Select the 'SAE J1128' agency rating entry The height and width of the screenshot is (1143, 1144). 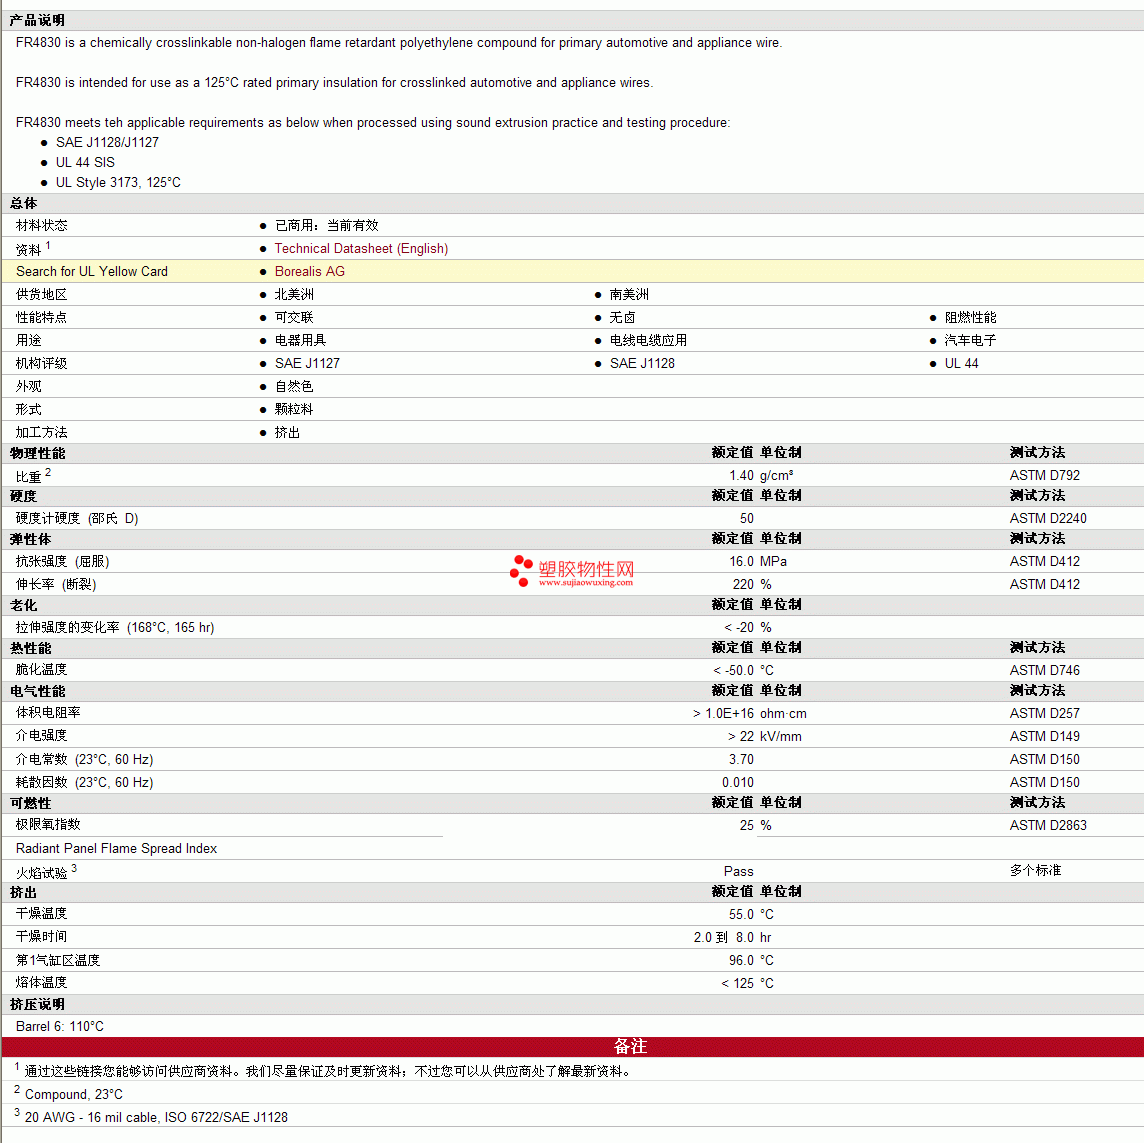[642, 363]
